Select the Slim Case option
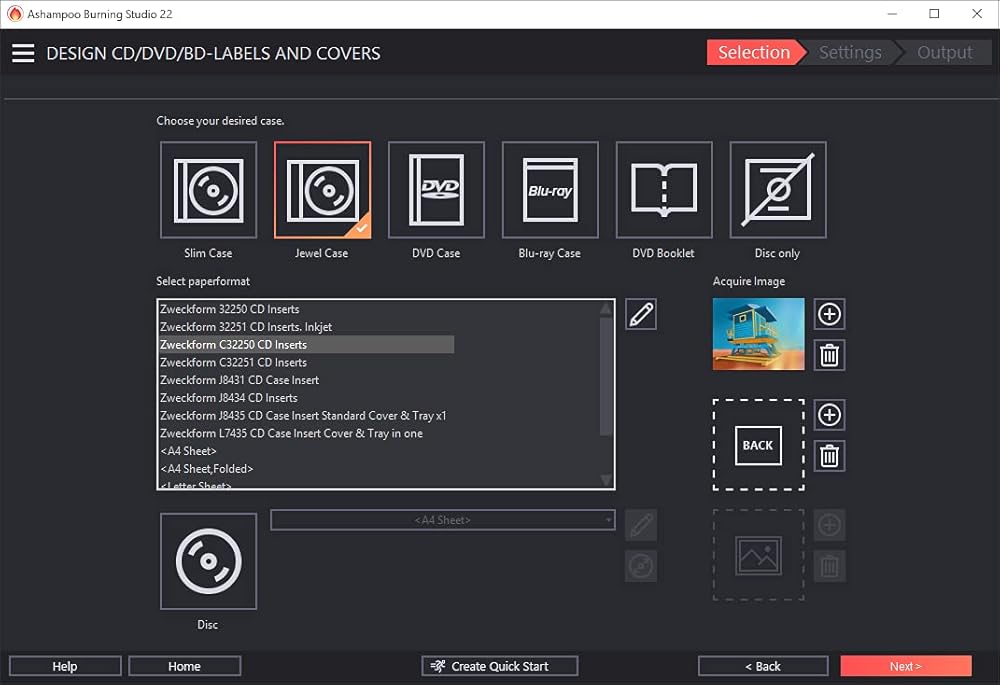 click(x=208, y=190)
